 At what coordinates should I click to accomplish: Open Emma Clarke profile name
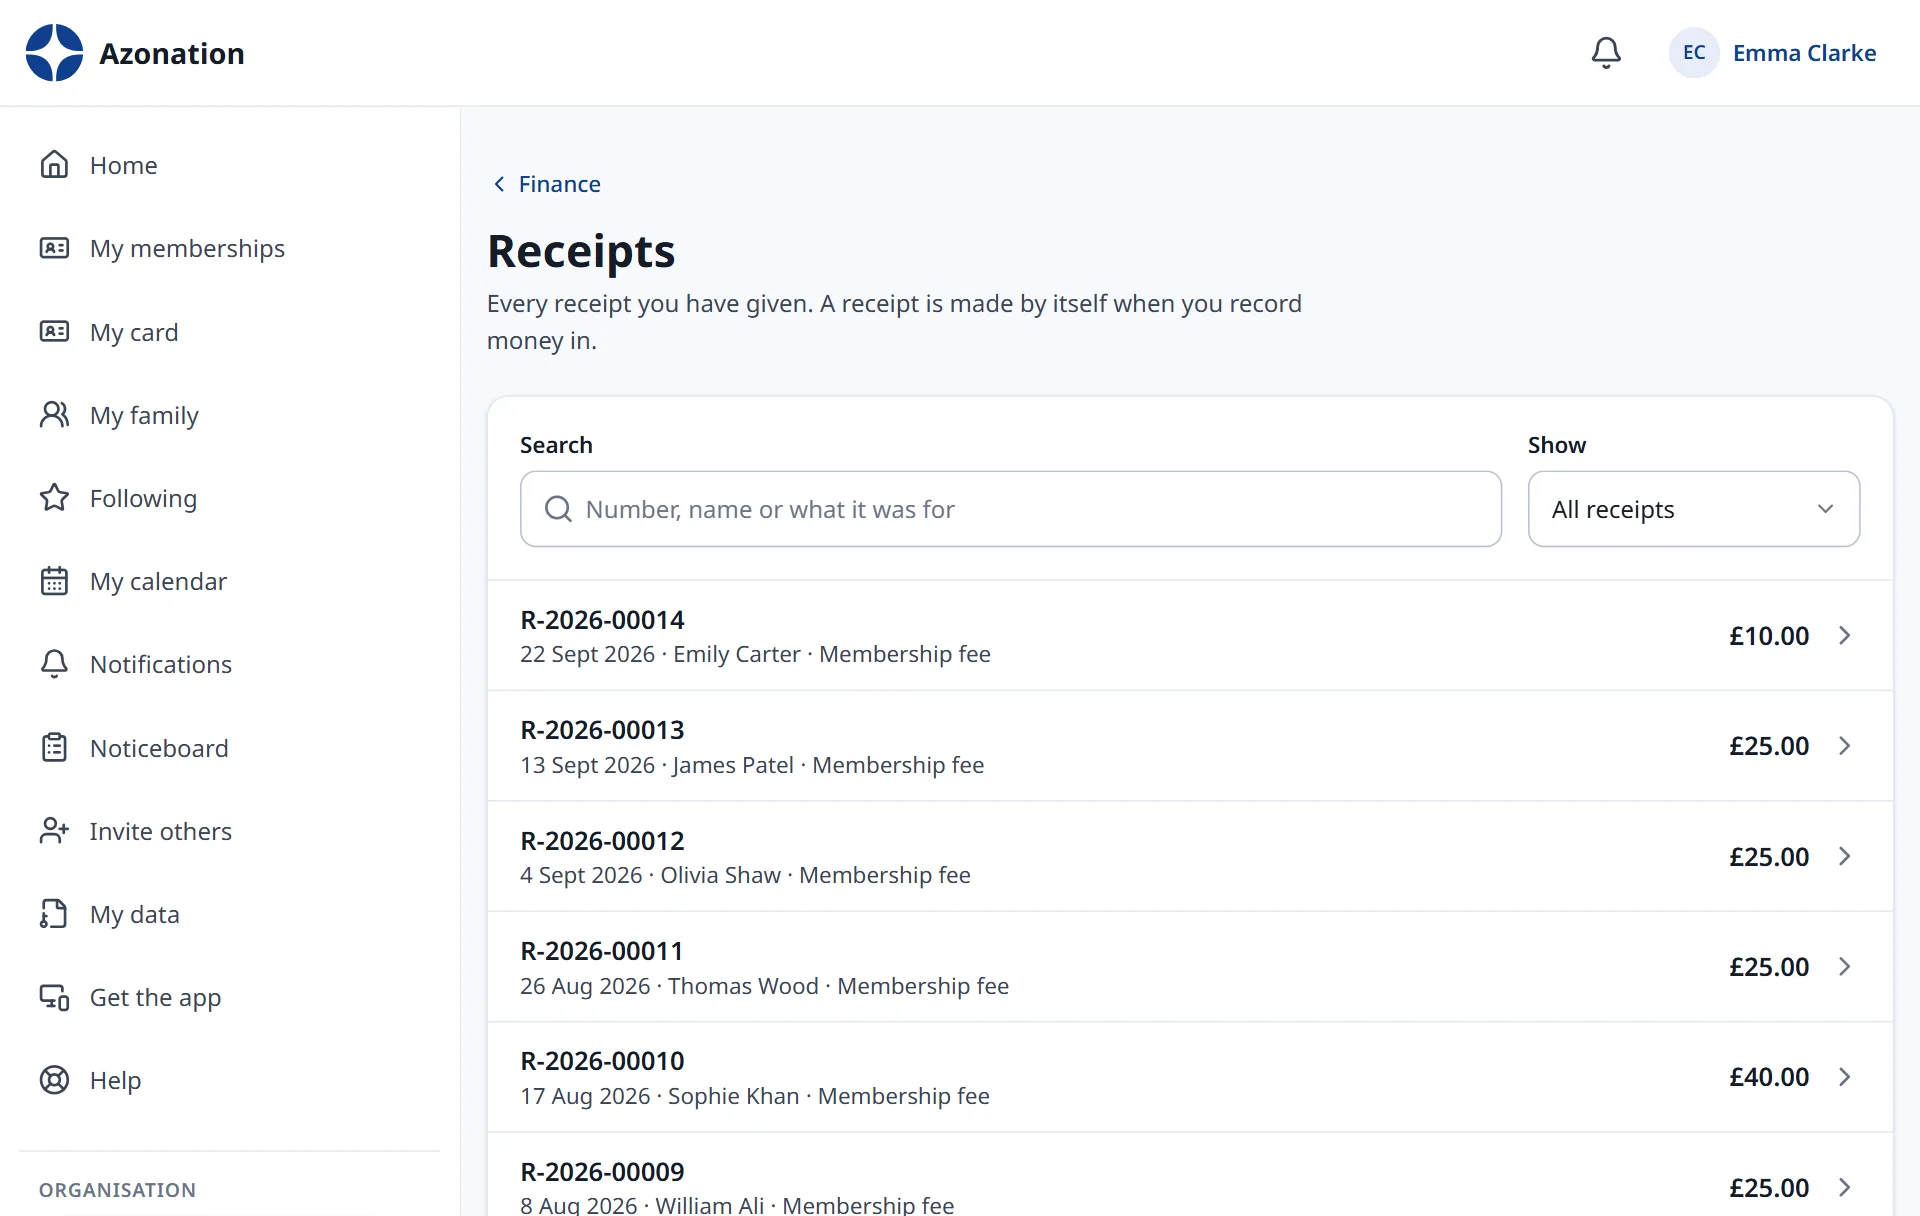click(x=1804, y=53)
